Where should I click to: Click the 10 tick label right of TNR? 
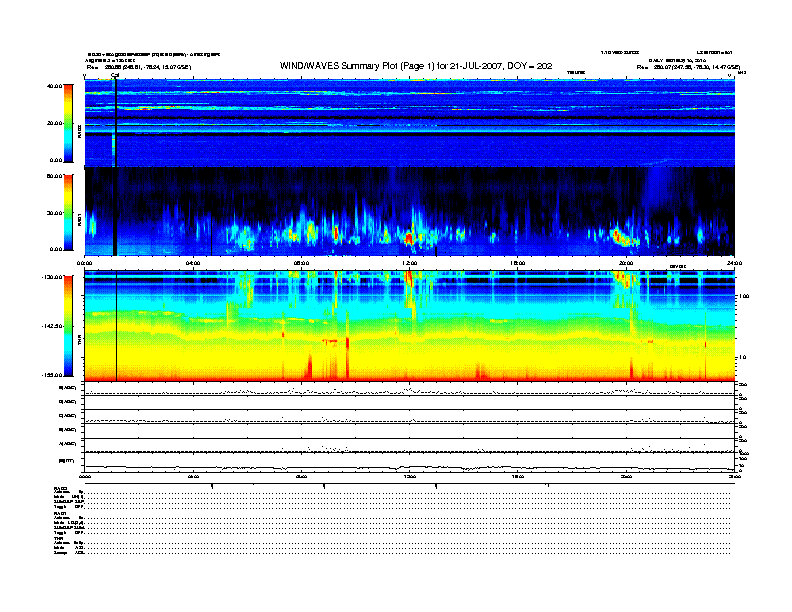(x=742, y=358)
